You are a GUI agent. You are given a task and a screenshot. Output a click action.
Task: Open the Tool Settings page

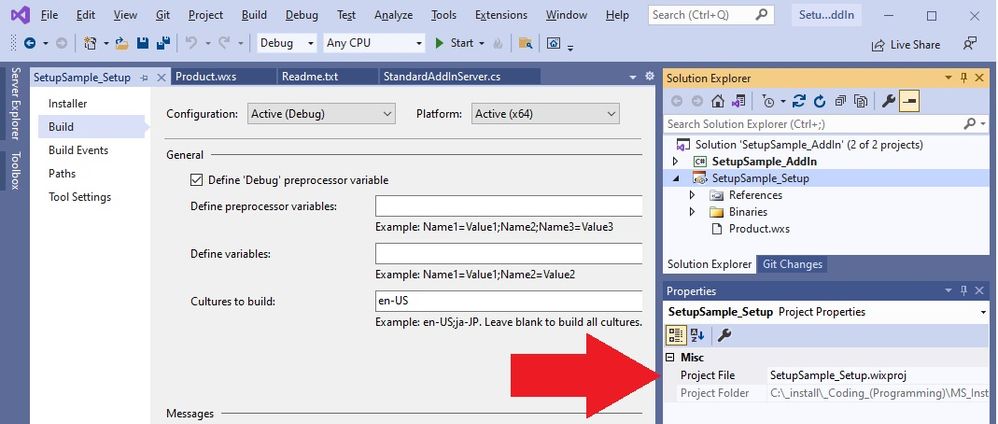click(x=80, y=197)
